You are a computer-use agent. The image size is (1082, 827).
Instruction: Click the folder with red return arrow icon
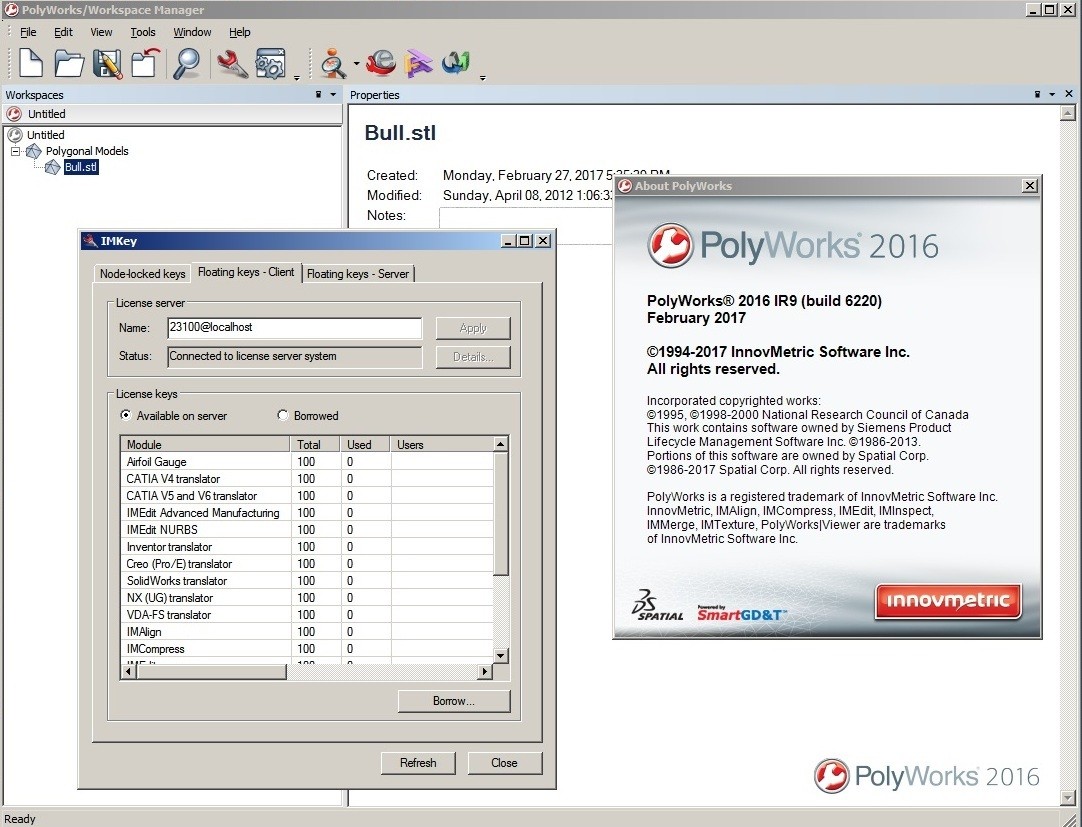[x=146, y=63]
